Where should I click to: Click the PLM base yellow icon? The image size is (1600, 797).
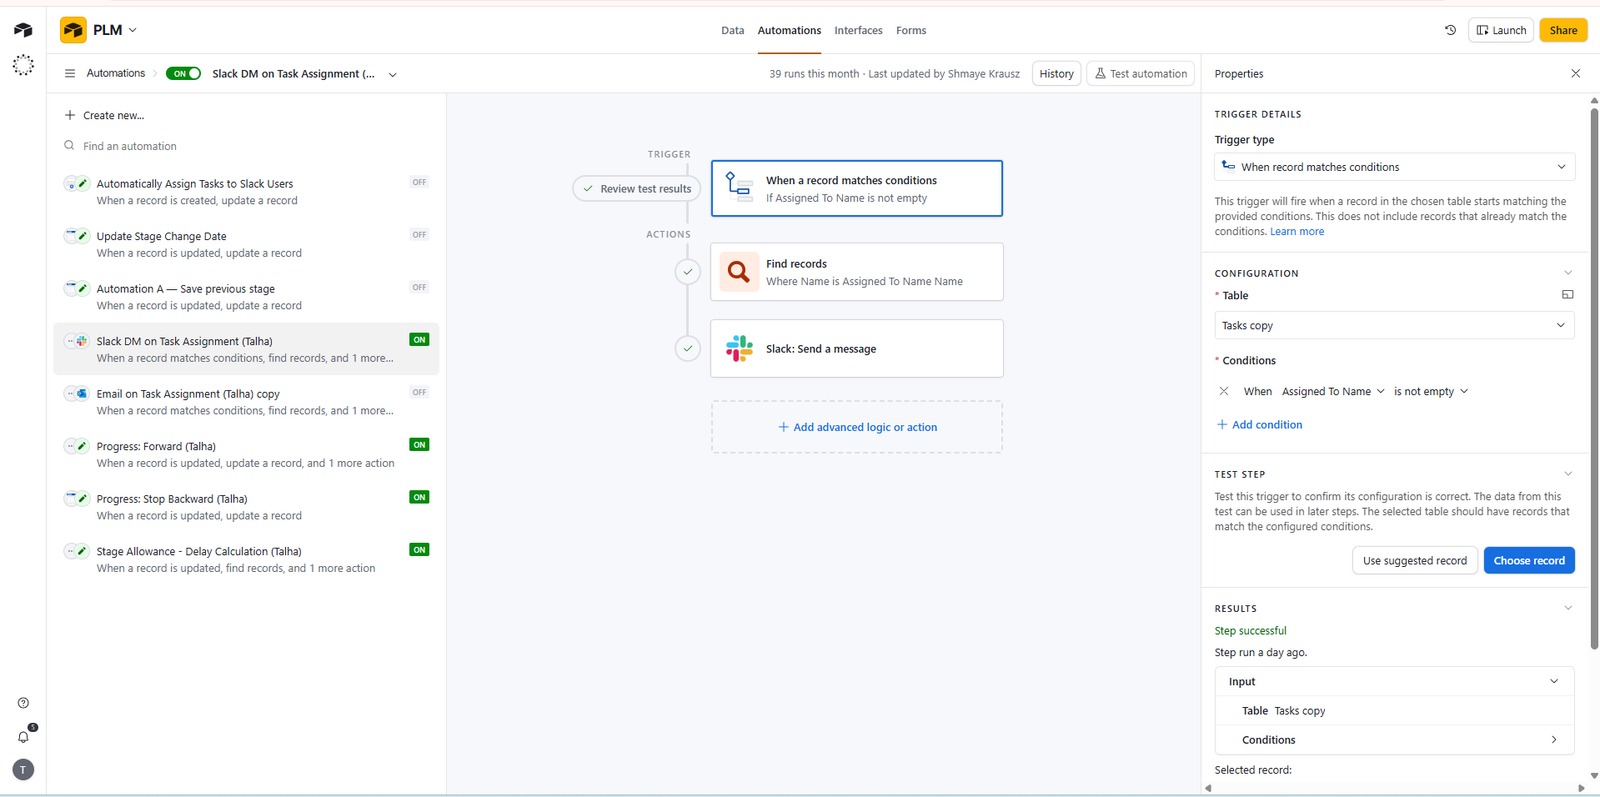pos(73,30)
